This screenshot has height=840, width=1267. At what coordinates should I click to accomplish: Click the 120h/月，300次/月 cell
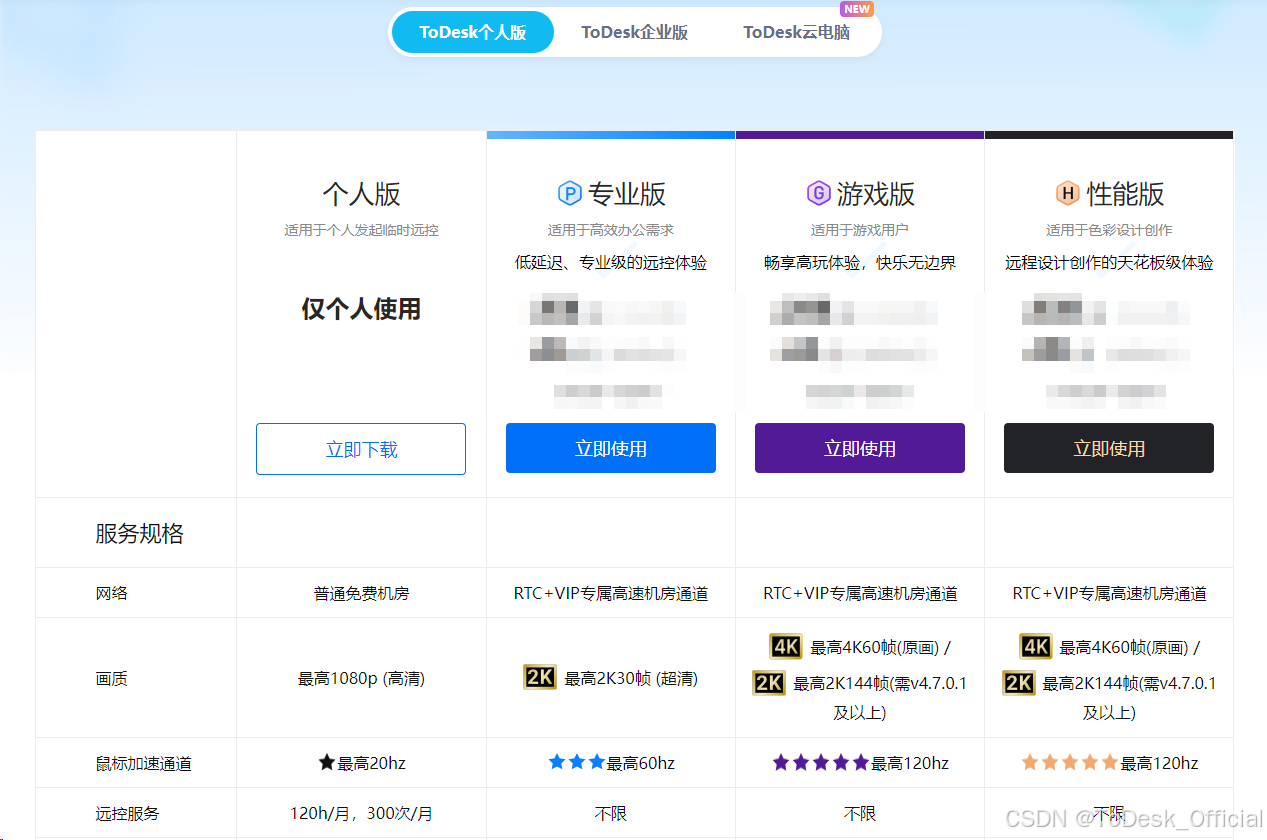coord(361,814)
